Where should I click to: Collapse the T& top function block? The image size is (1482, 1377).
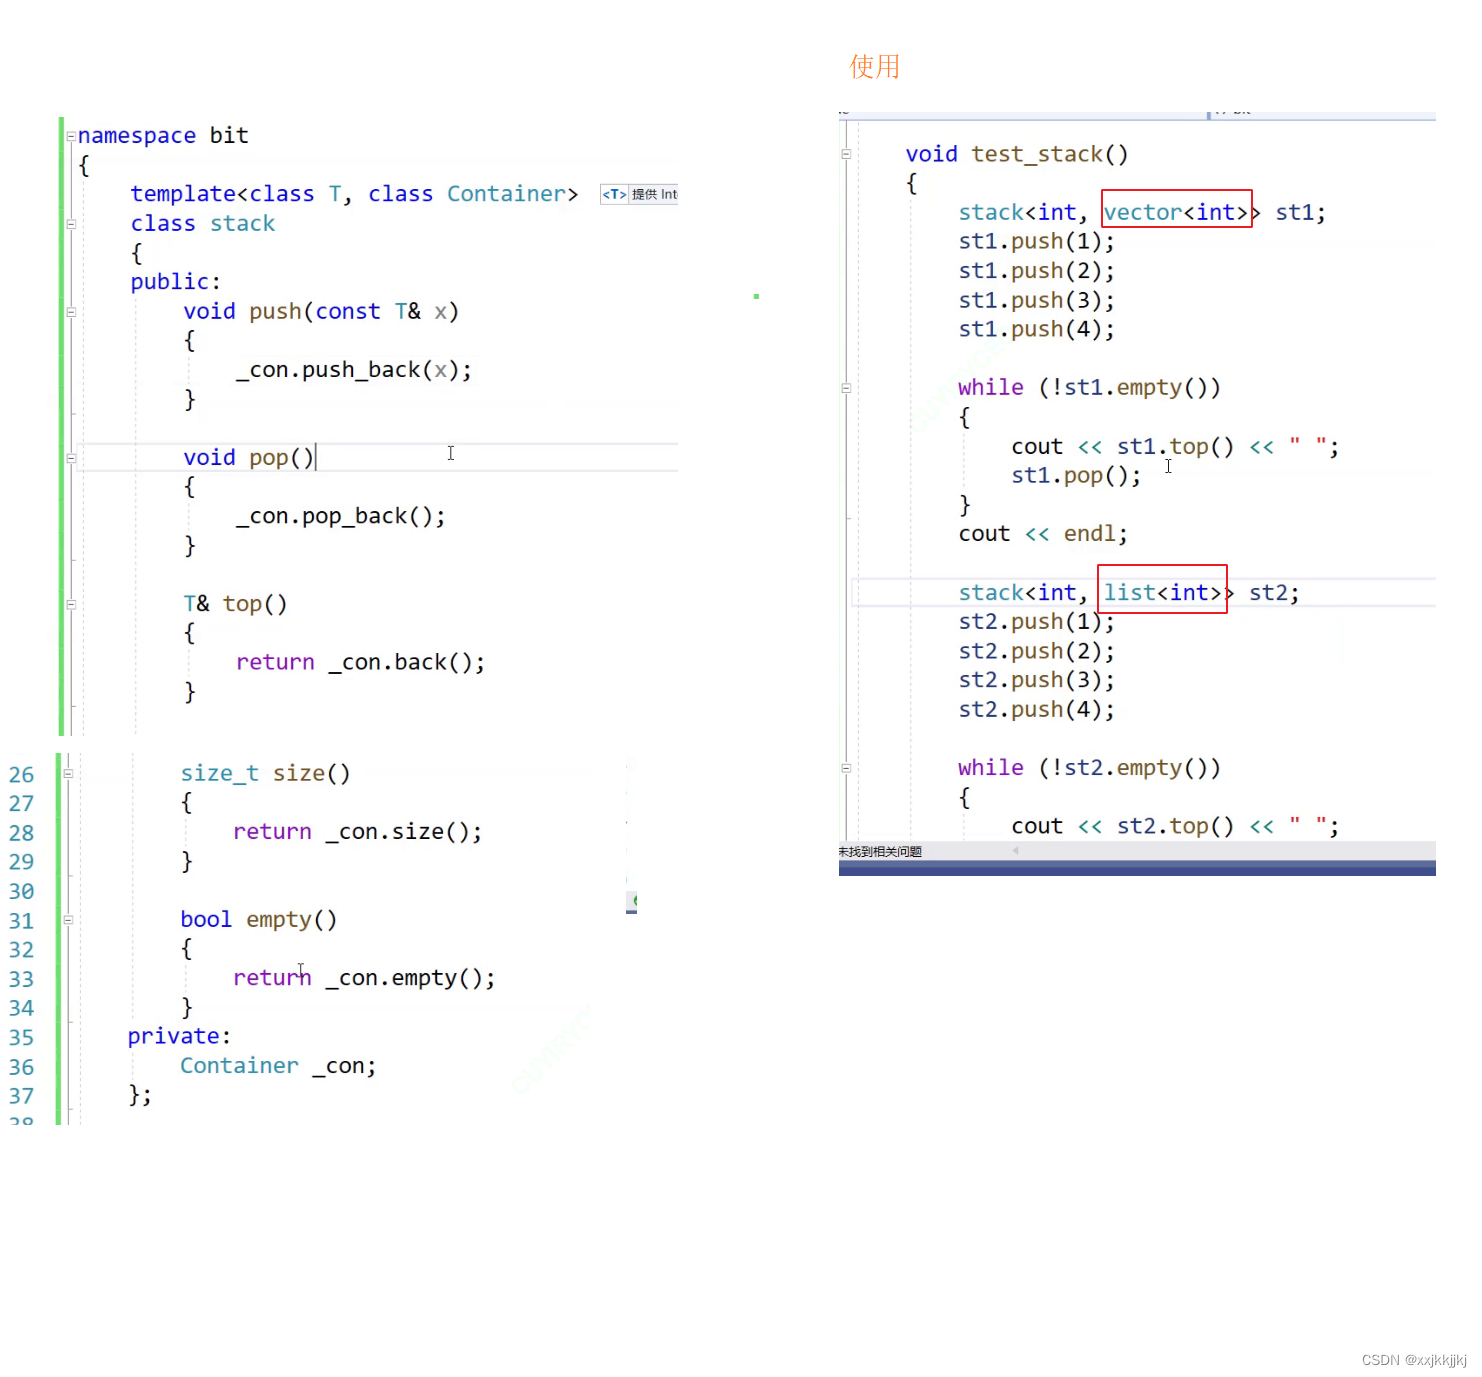[x=71, y=604]
